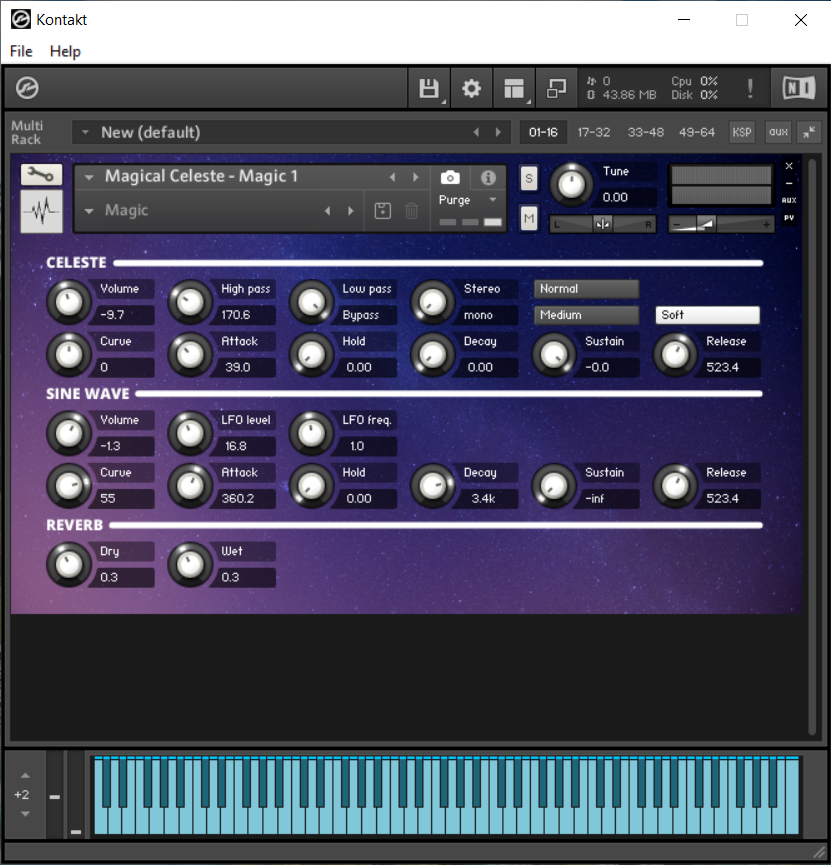Load next multi with right arrow
The image size is (831, 865).
coord(498,132)
